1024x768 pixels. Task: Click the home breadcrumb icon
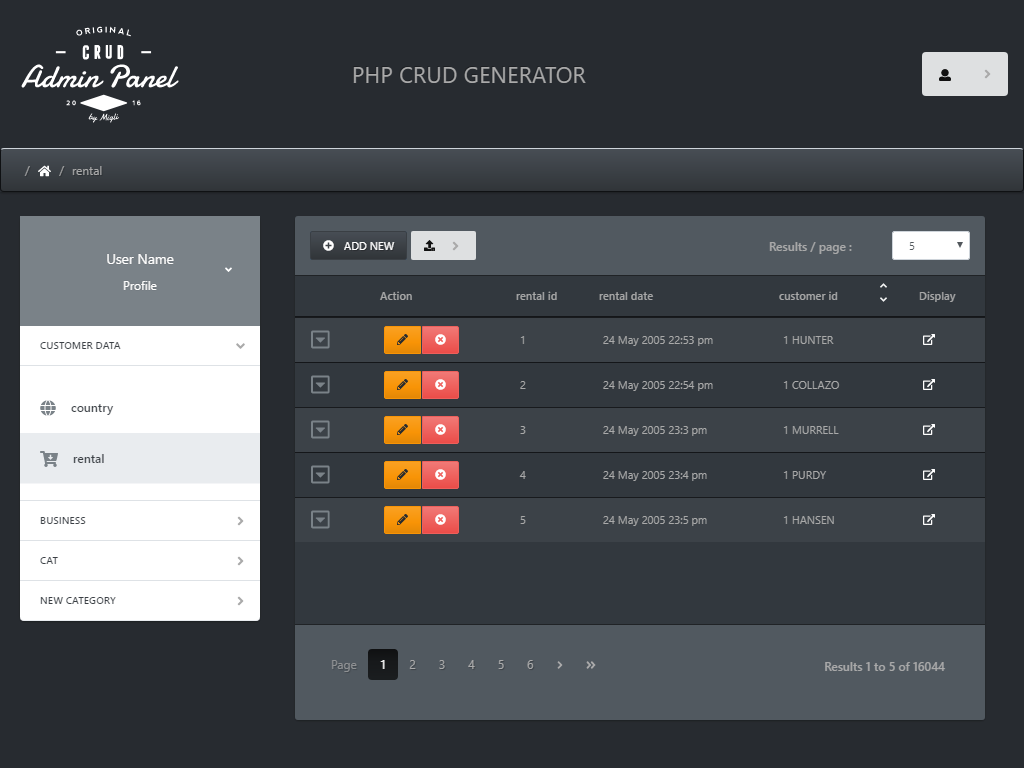click(x=44, y=170)
